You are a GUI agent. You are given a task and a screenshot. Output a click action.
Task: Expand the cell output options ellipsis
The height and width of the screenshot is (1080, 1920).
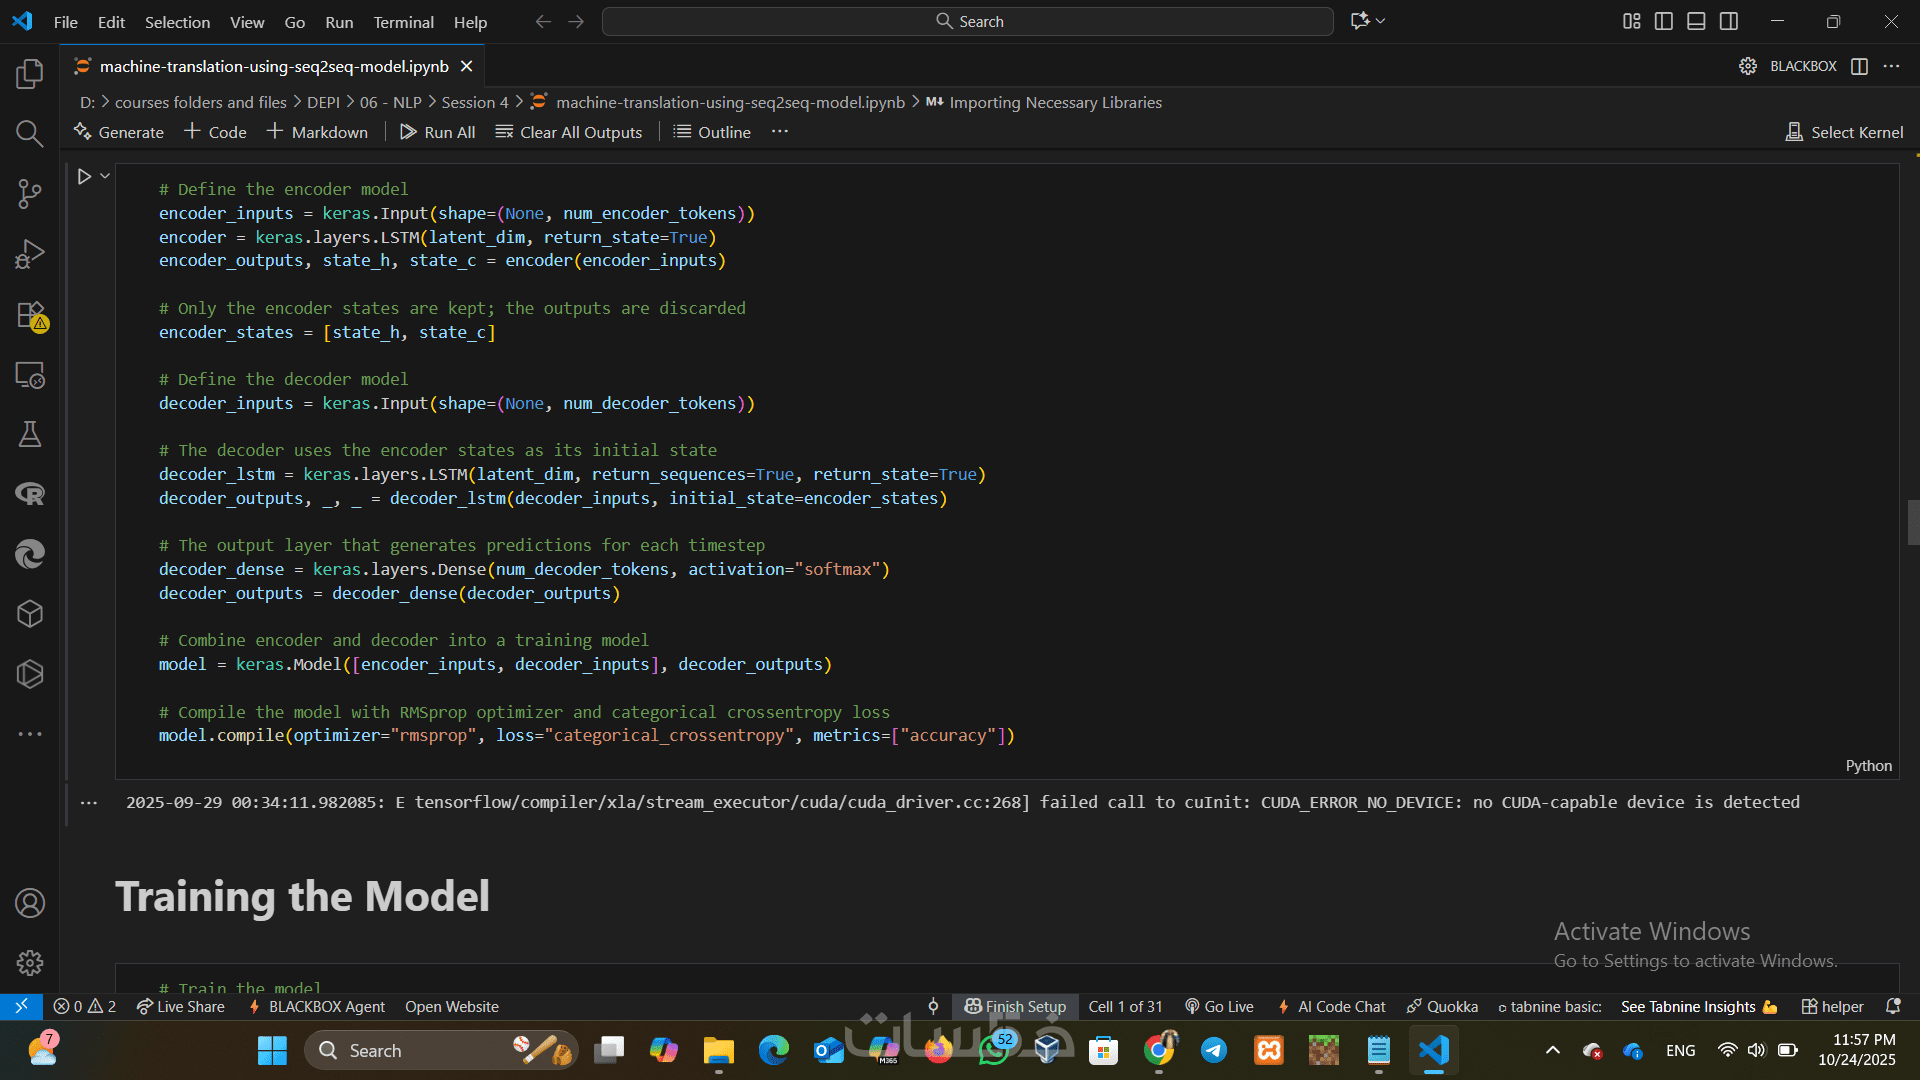pyautogui.click(x=89, y=803)
